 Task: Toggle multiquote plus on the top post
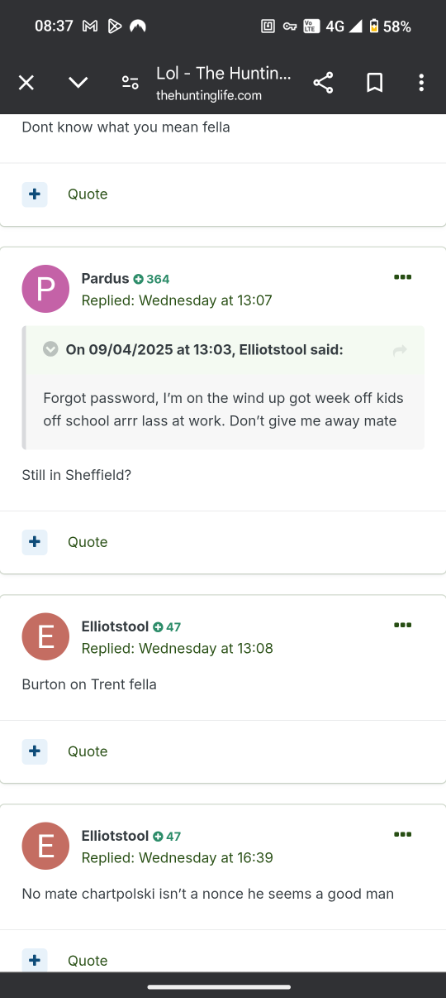click(x=34, y=194)
